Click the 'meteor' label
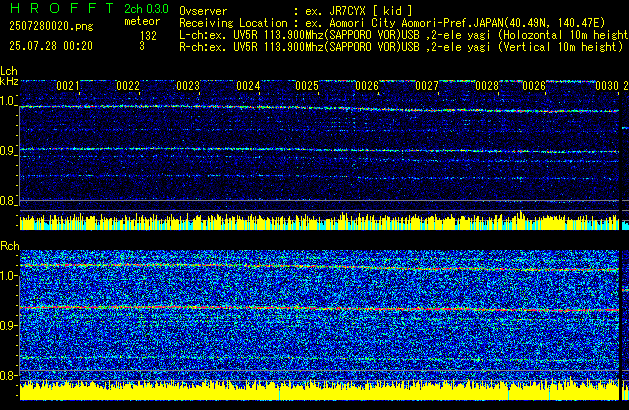Screen dimensions: 629x410 (x=142, y=21)
